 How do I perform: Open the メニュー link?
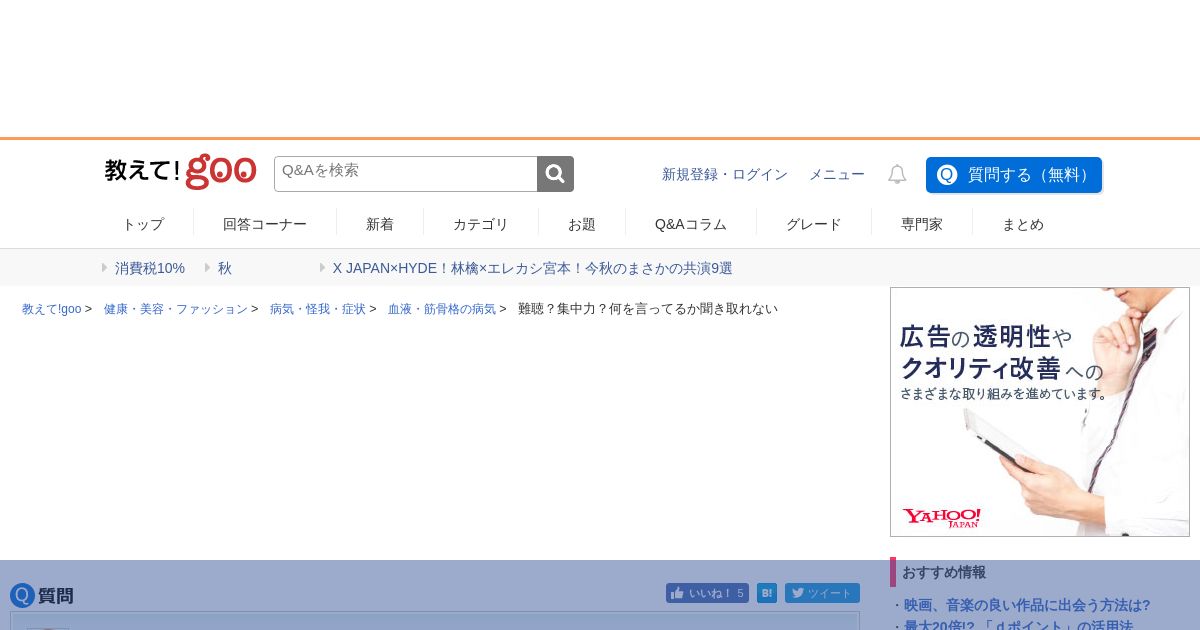point(837,174)
